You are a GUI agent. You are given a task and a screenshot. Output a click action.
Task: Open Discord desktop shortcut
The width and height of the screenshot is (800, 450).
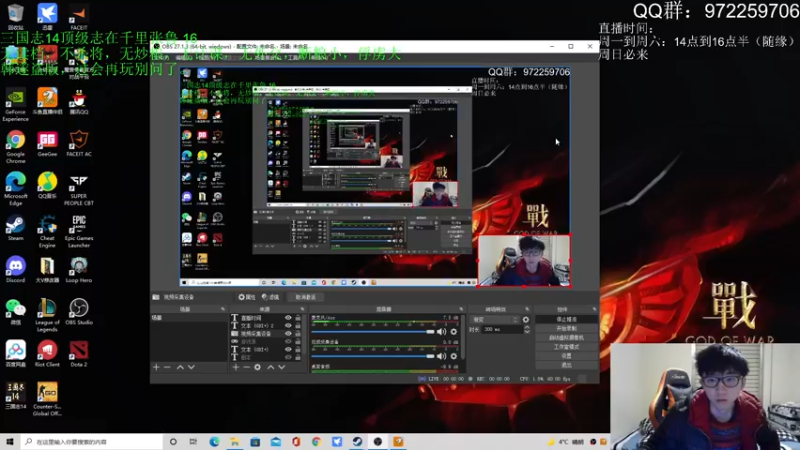click(x=15, y=270)
